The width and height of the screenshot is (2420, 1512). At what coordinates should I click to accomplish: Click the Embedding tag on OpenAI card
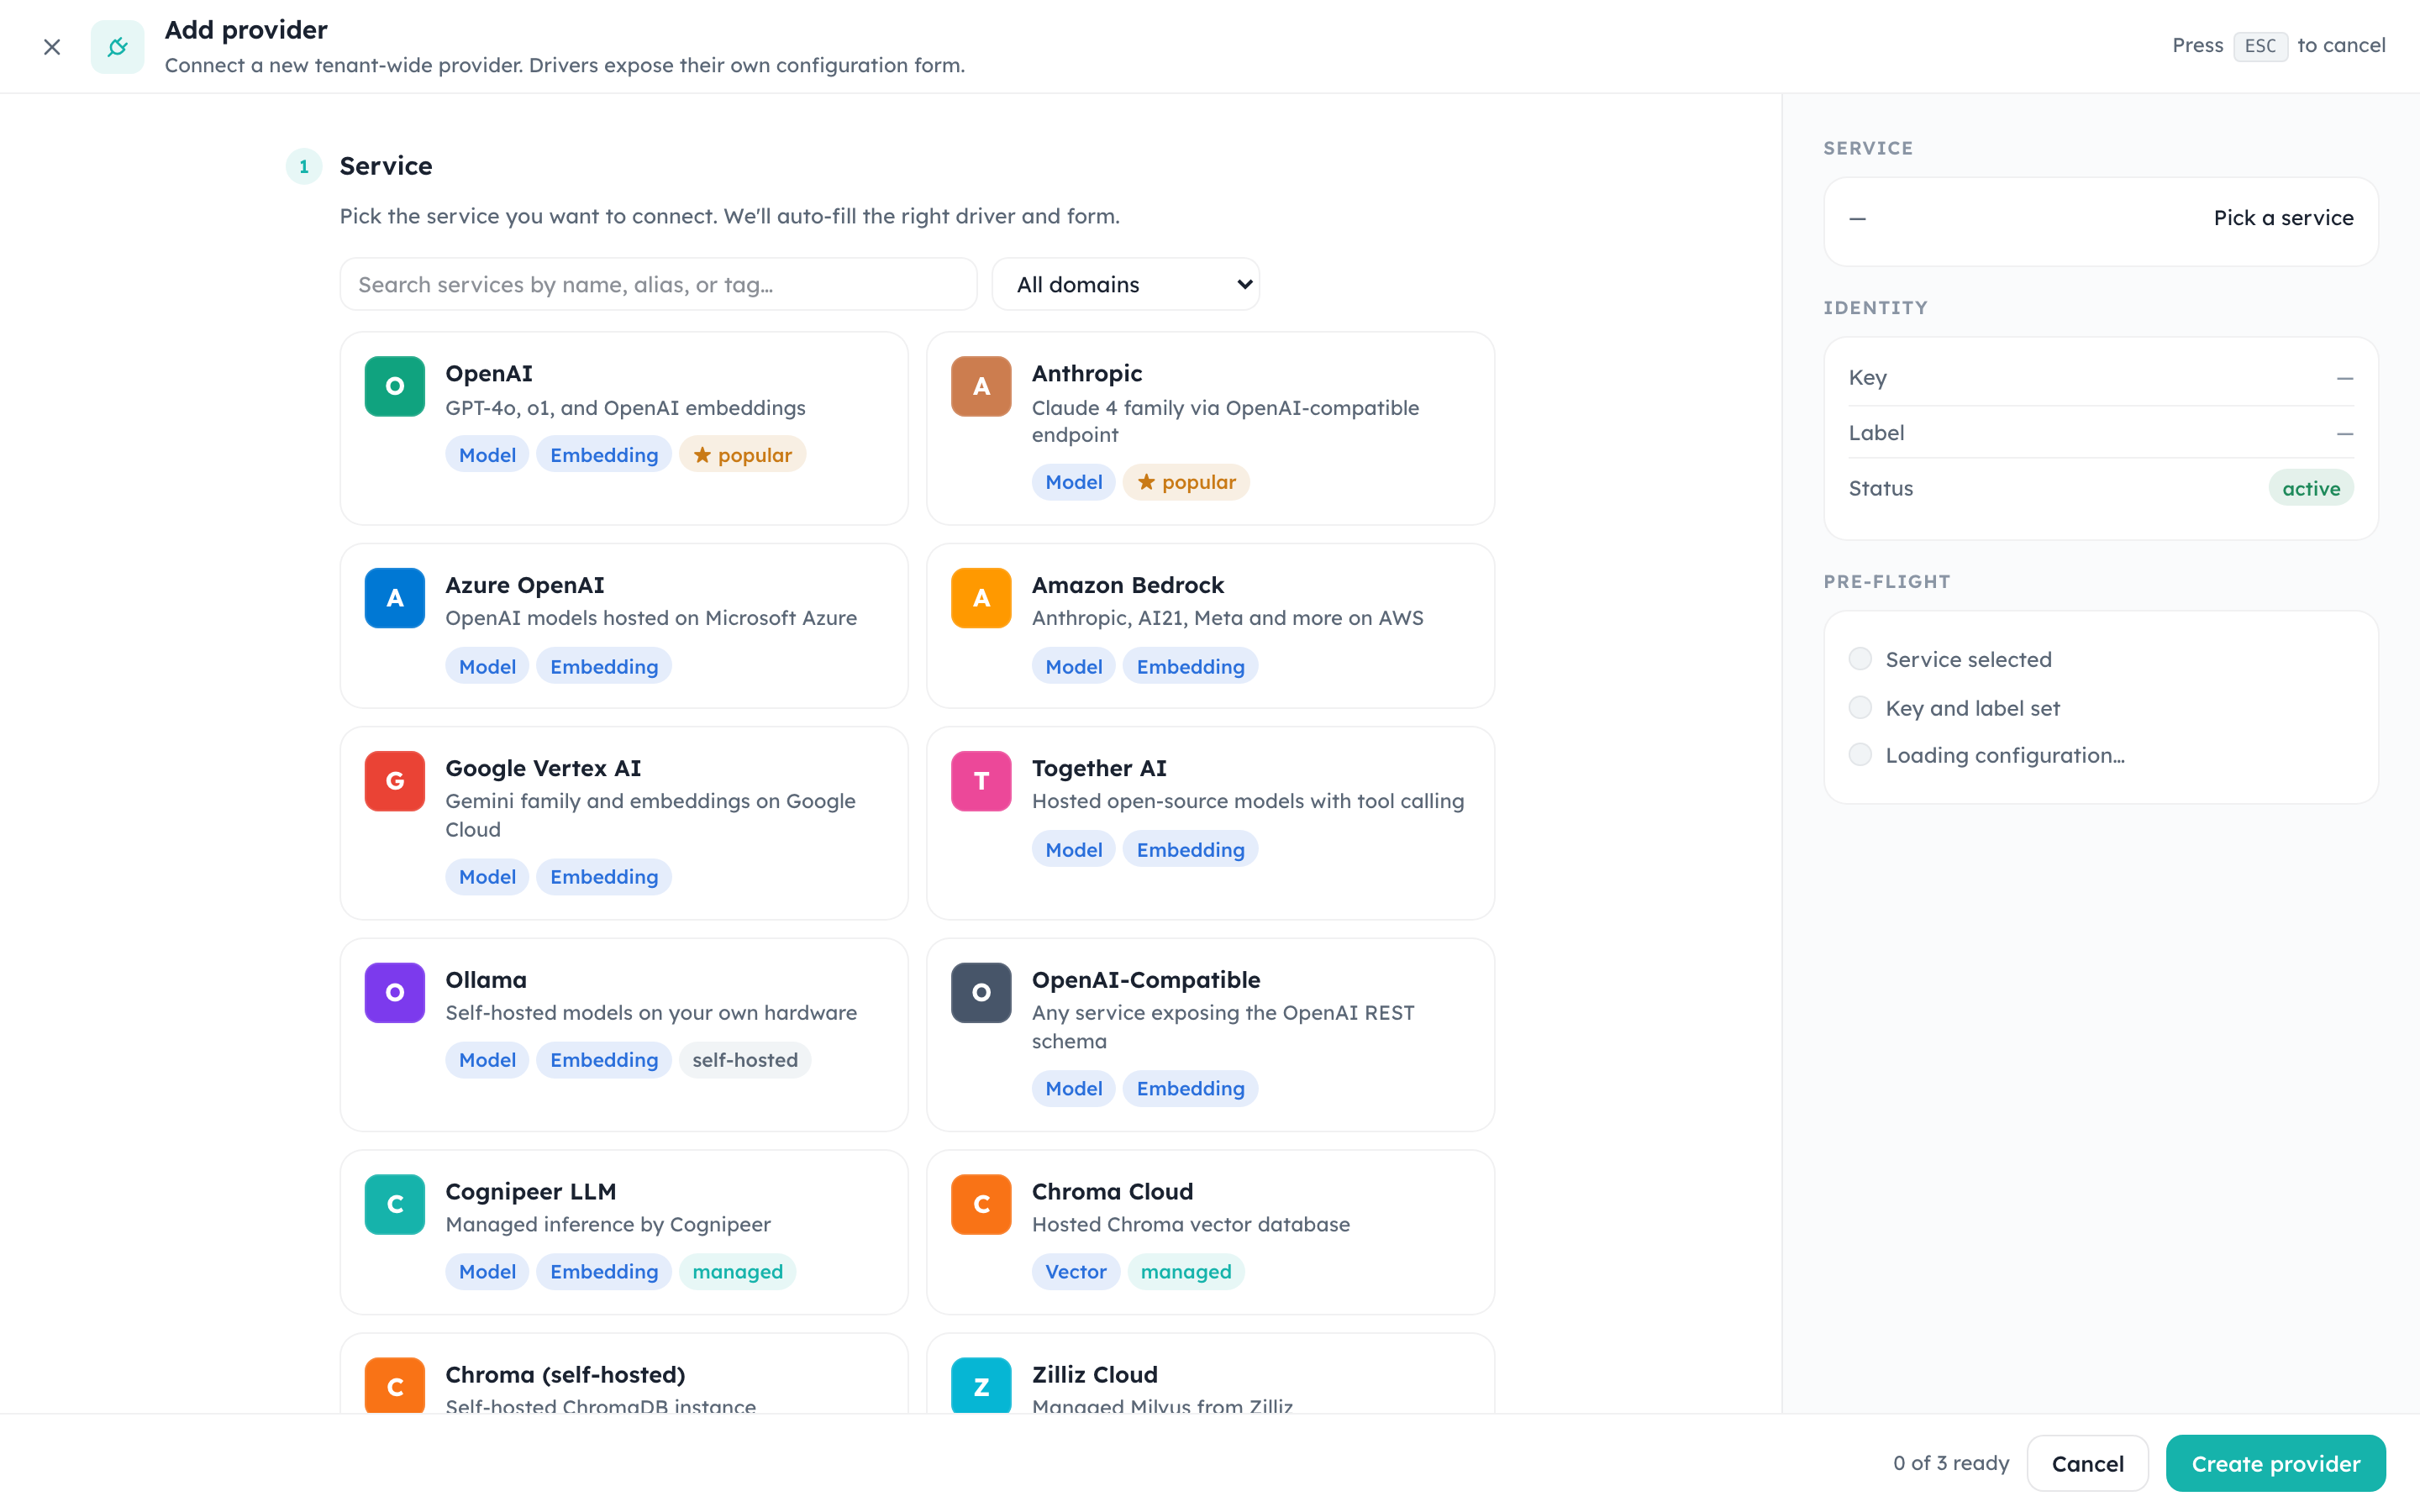pyautogui.click(x=604, y=455)
